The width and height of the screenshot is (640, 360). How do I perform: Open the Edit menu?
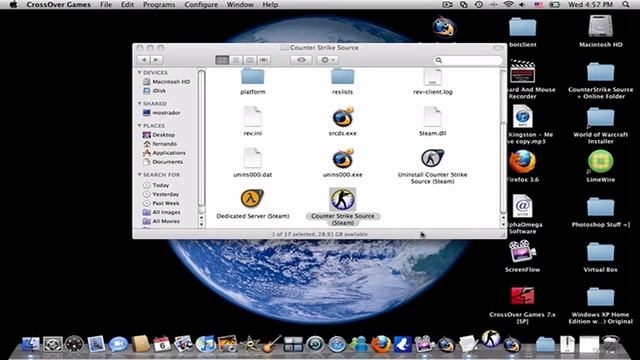click(x=127, y=5)
